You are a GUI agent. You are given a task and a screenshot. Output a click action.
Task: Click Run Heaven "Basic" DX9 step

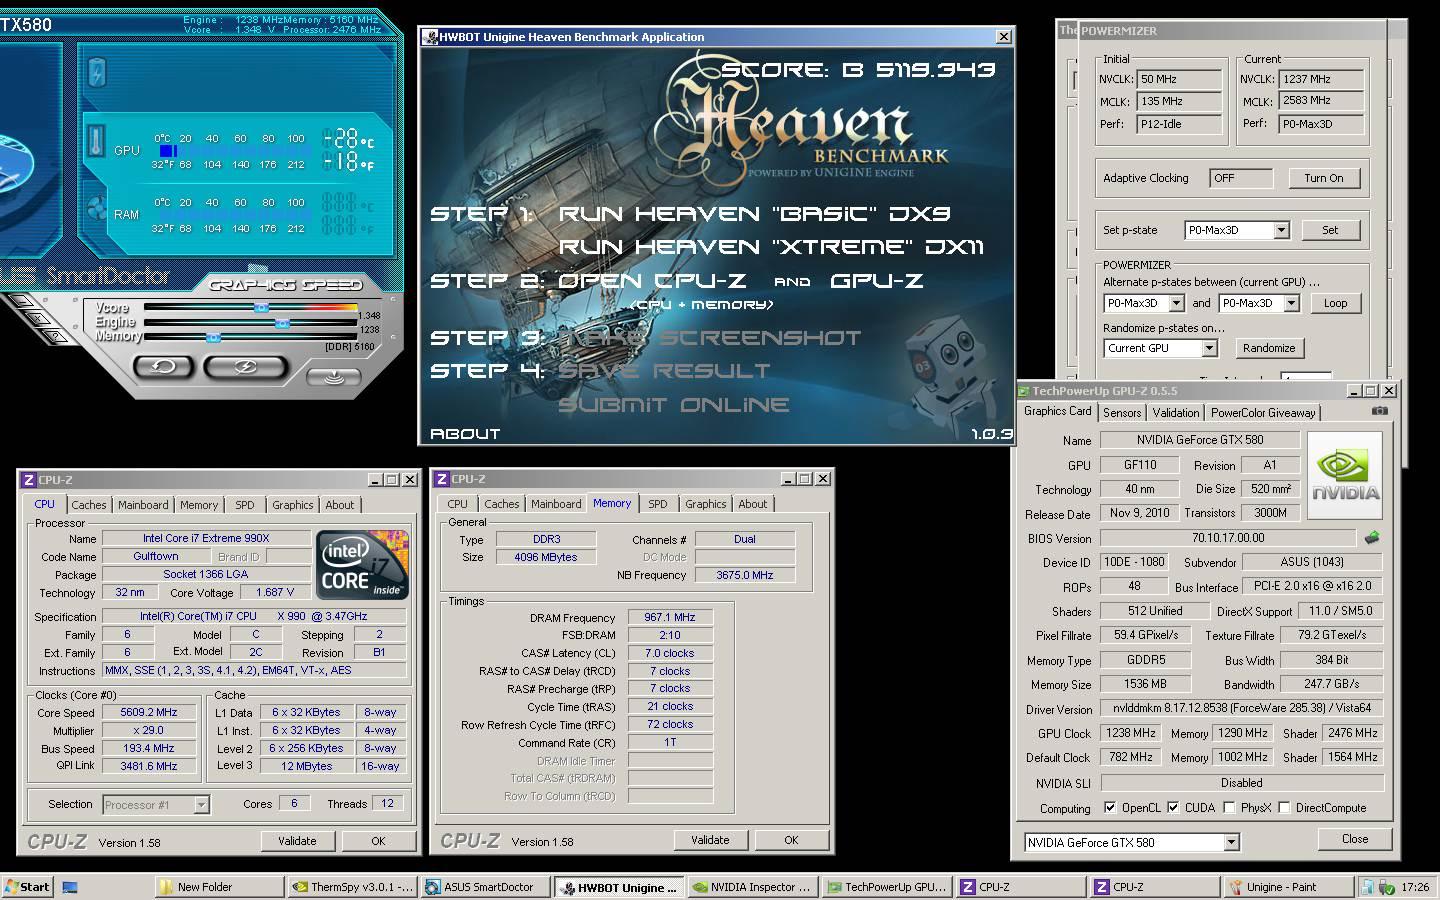pos(754,214)
